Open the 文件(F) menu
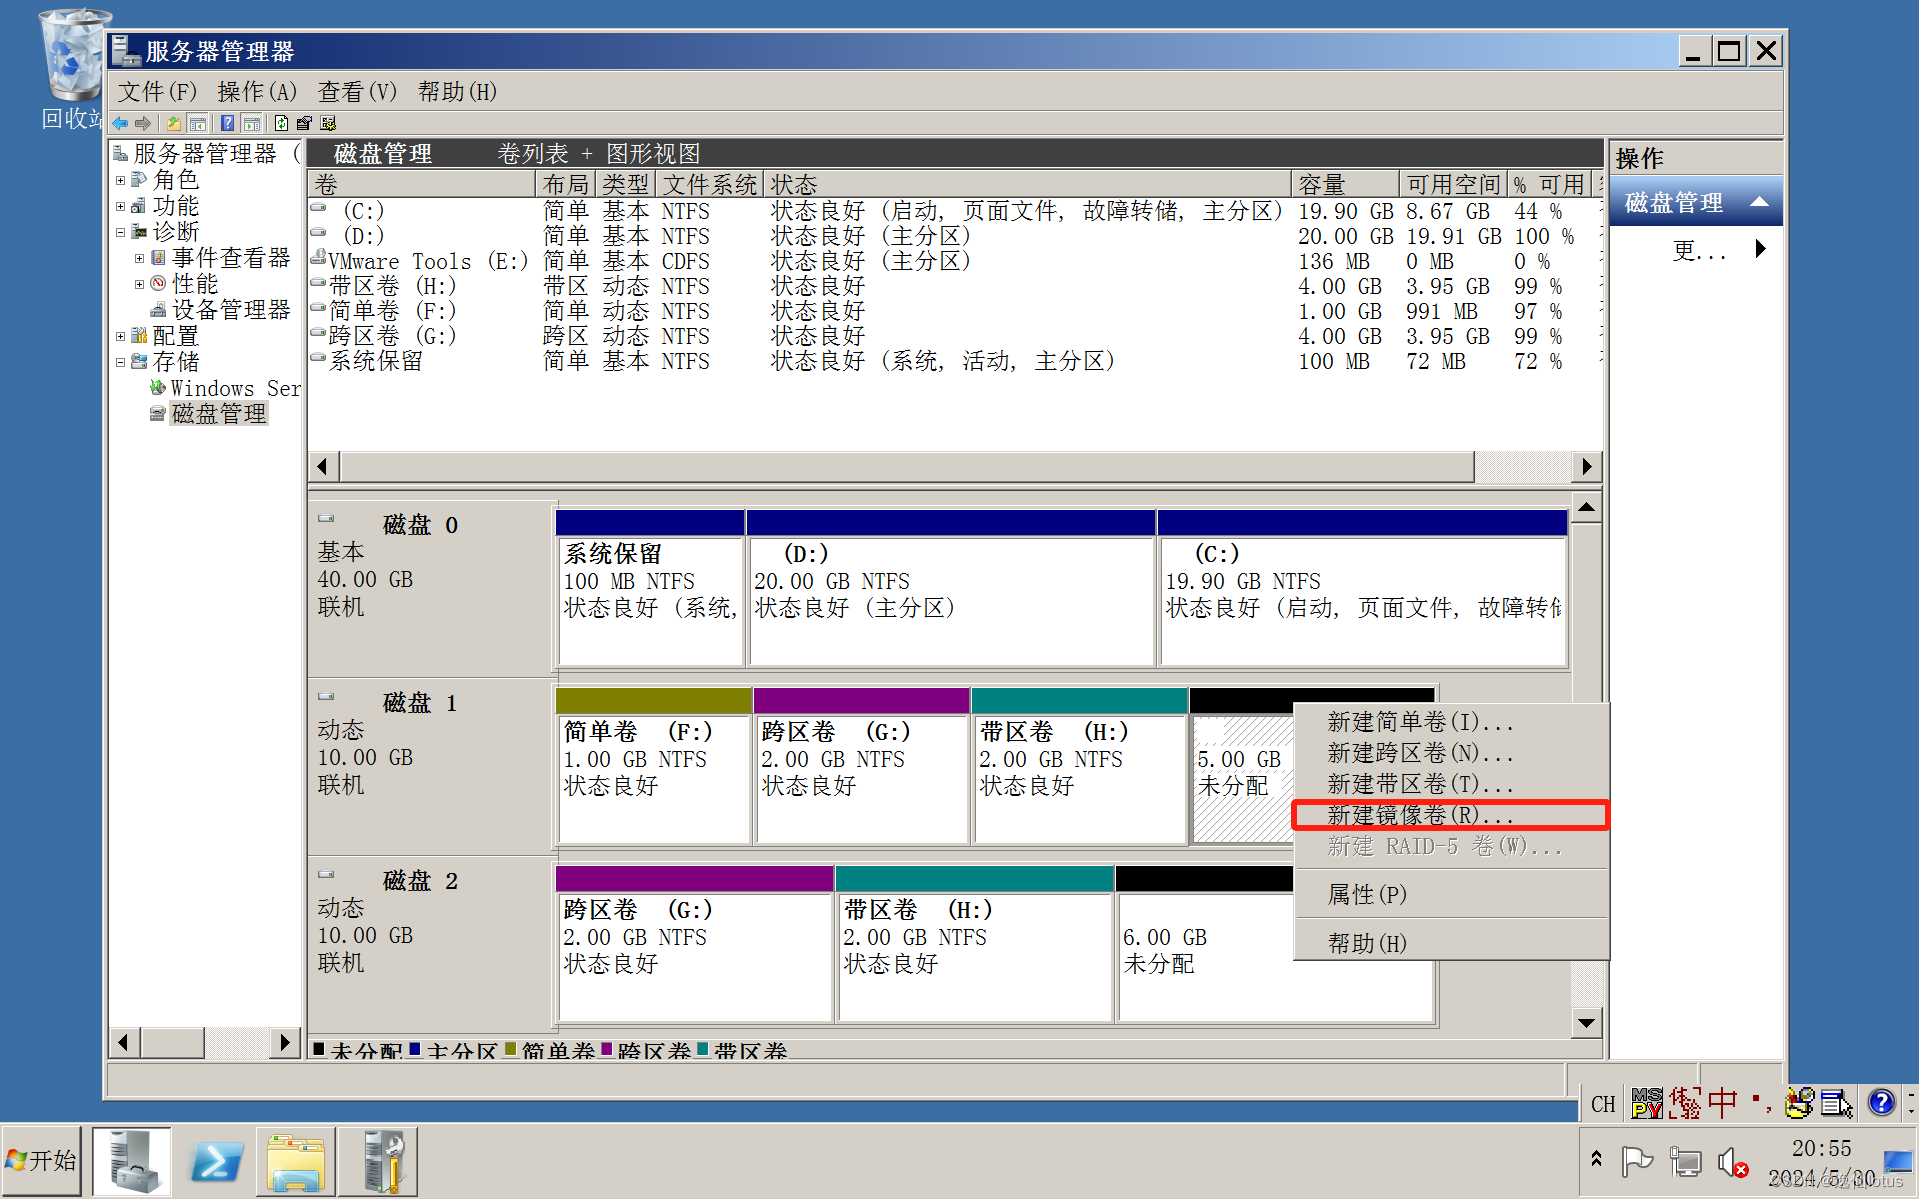Image resolution: width=1919 pixels, height=1199 pixels. 157,92
